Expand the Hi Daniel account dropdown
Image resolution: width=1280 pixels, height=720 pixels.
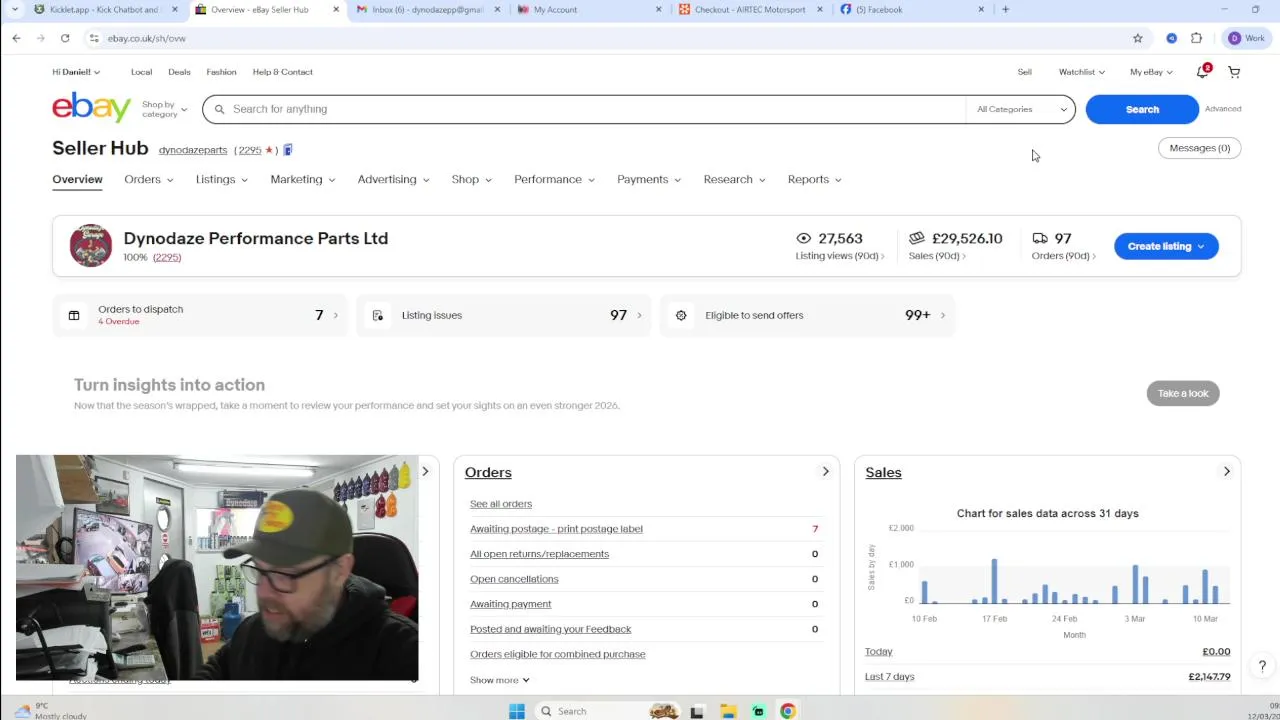[x=76, y=72]
